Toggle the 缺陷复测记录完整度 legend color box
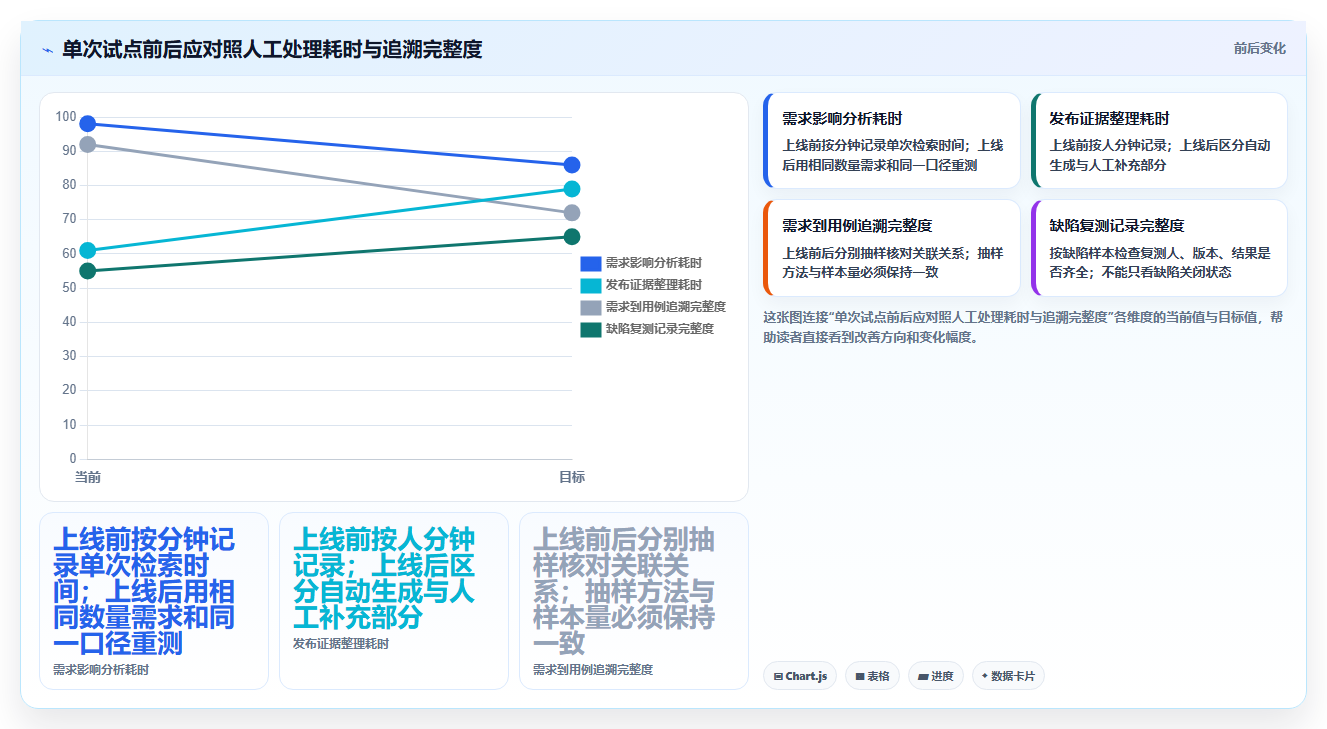The height and width of the screenshot is (729, 1327). 591,329
